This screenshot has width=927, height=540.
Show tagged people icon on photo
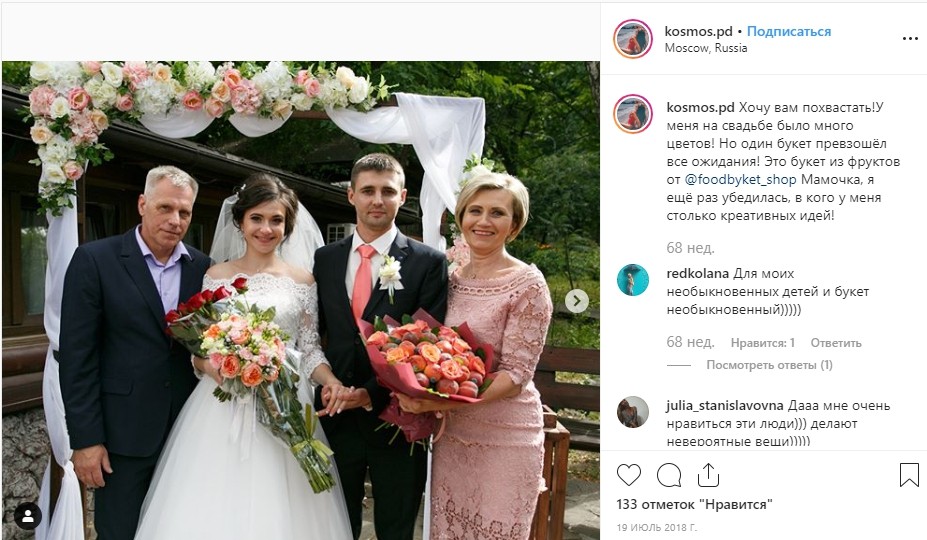(x=28, y=516)
